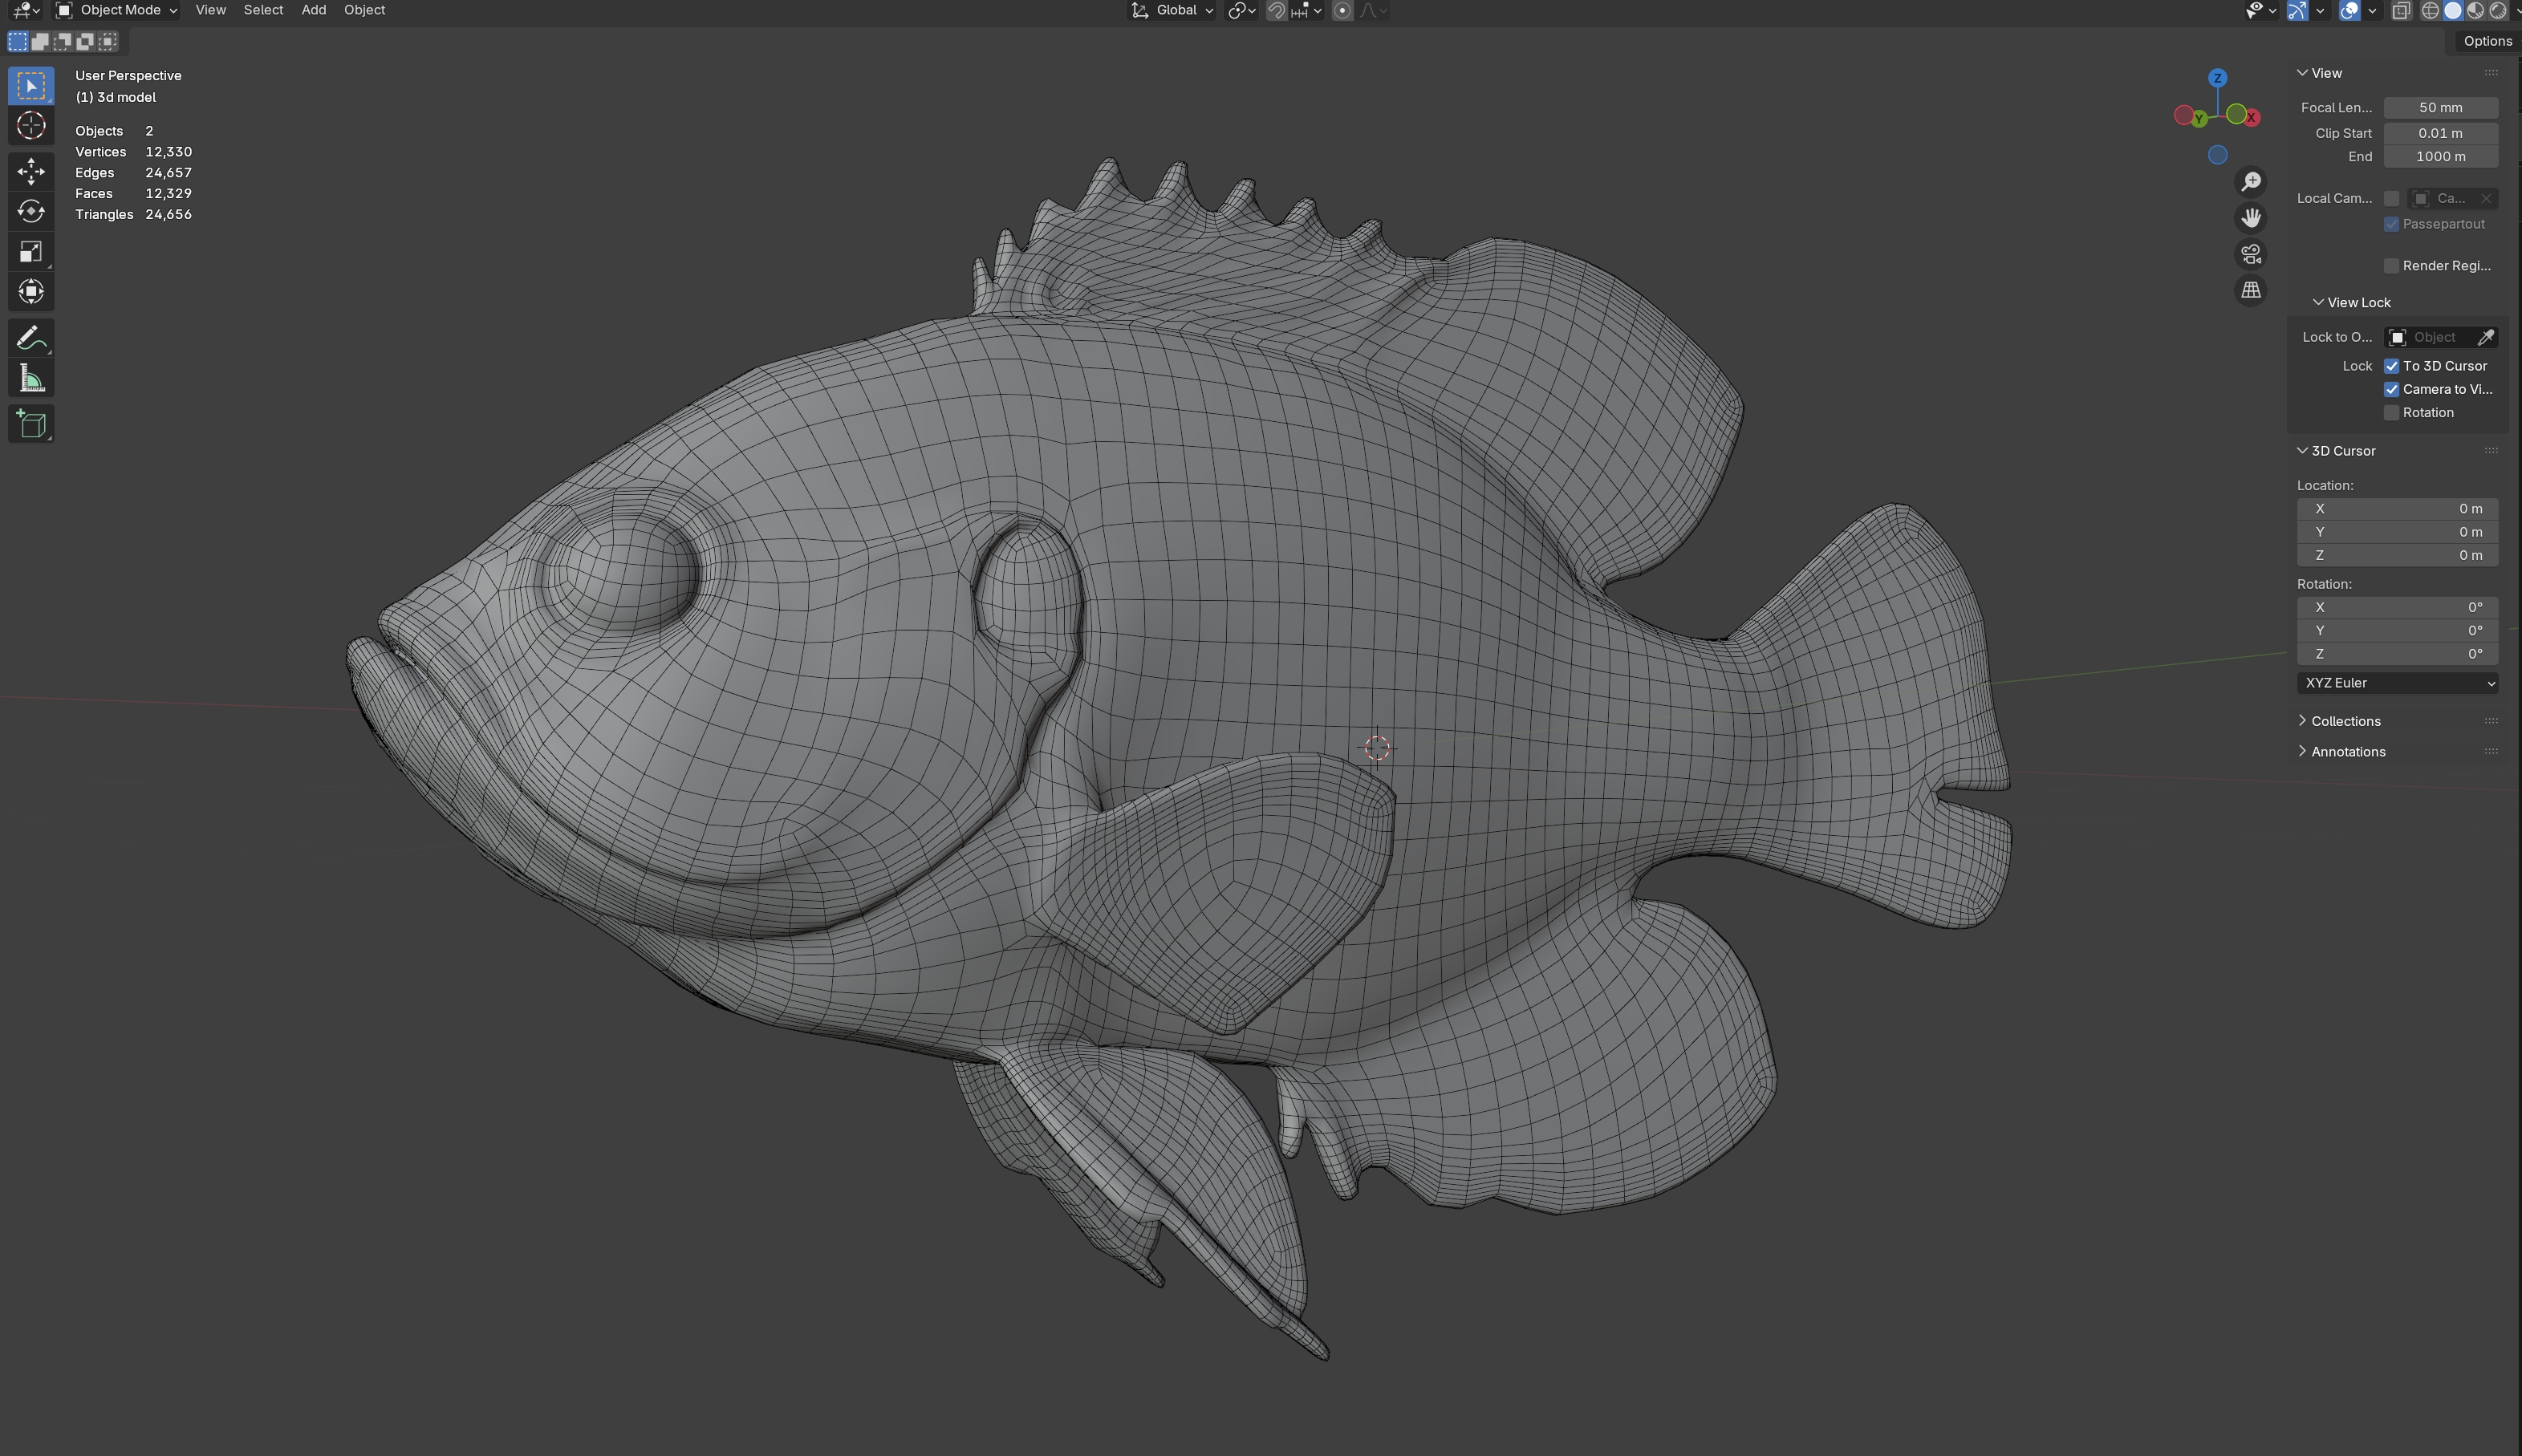Click the 3D Cursor tool
Image resolution: width=2522 pixels, height=1456 pixels.
point(31,126)
